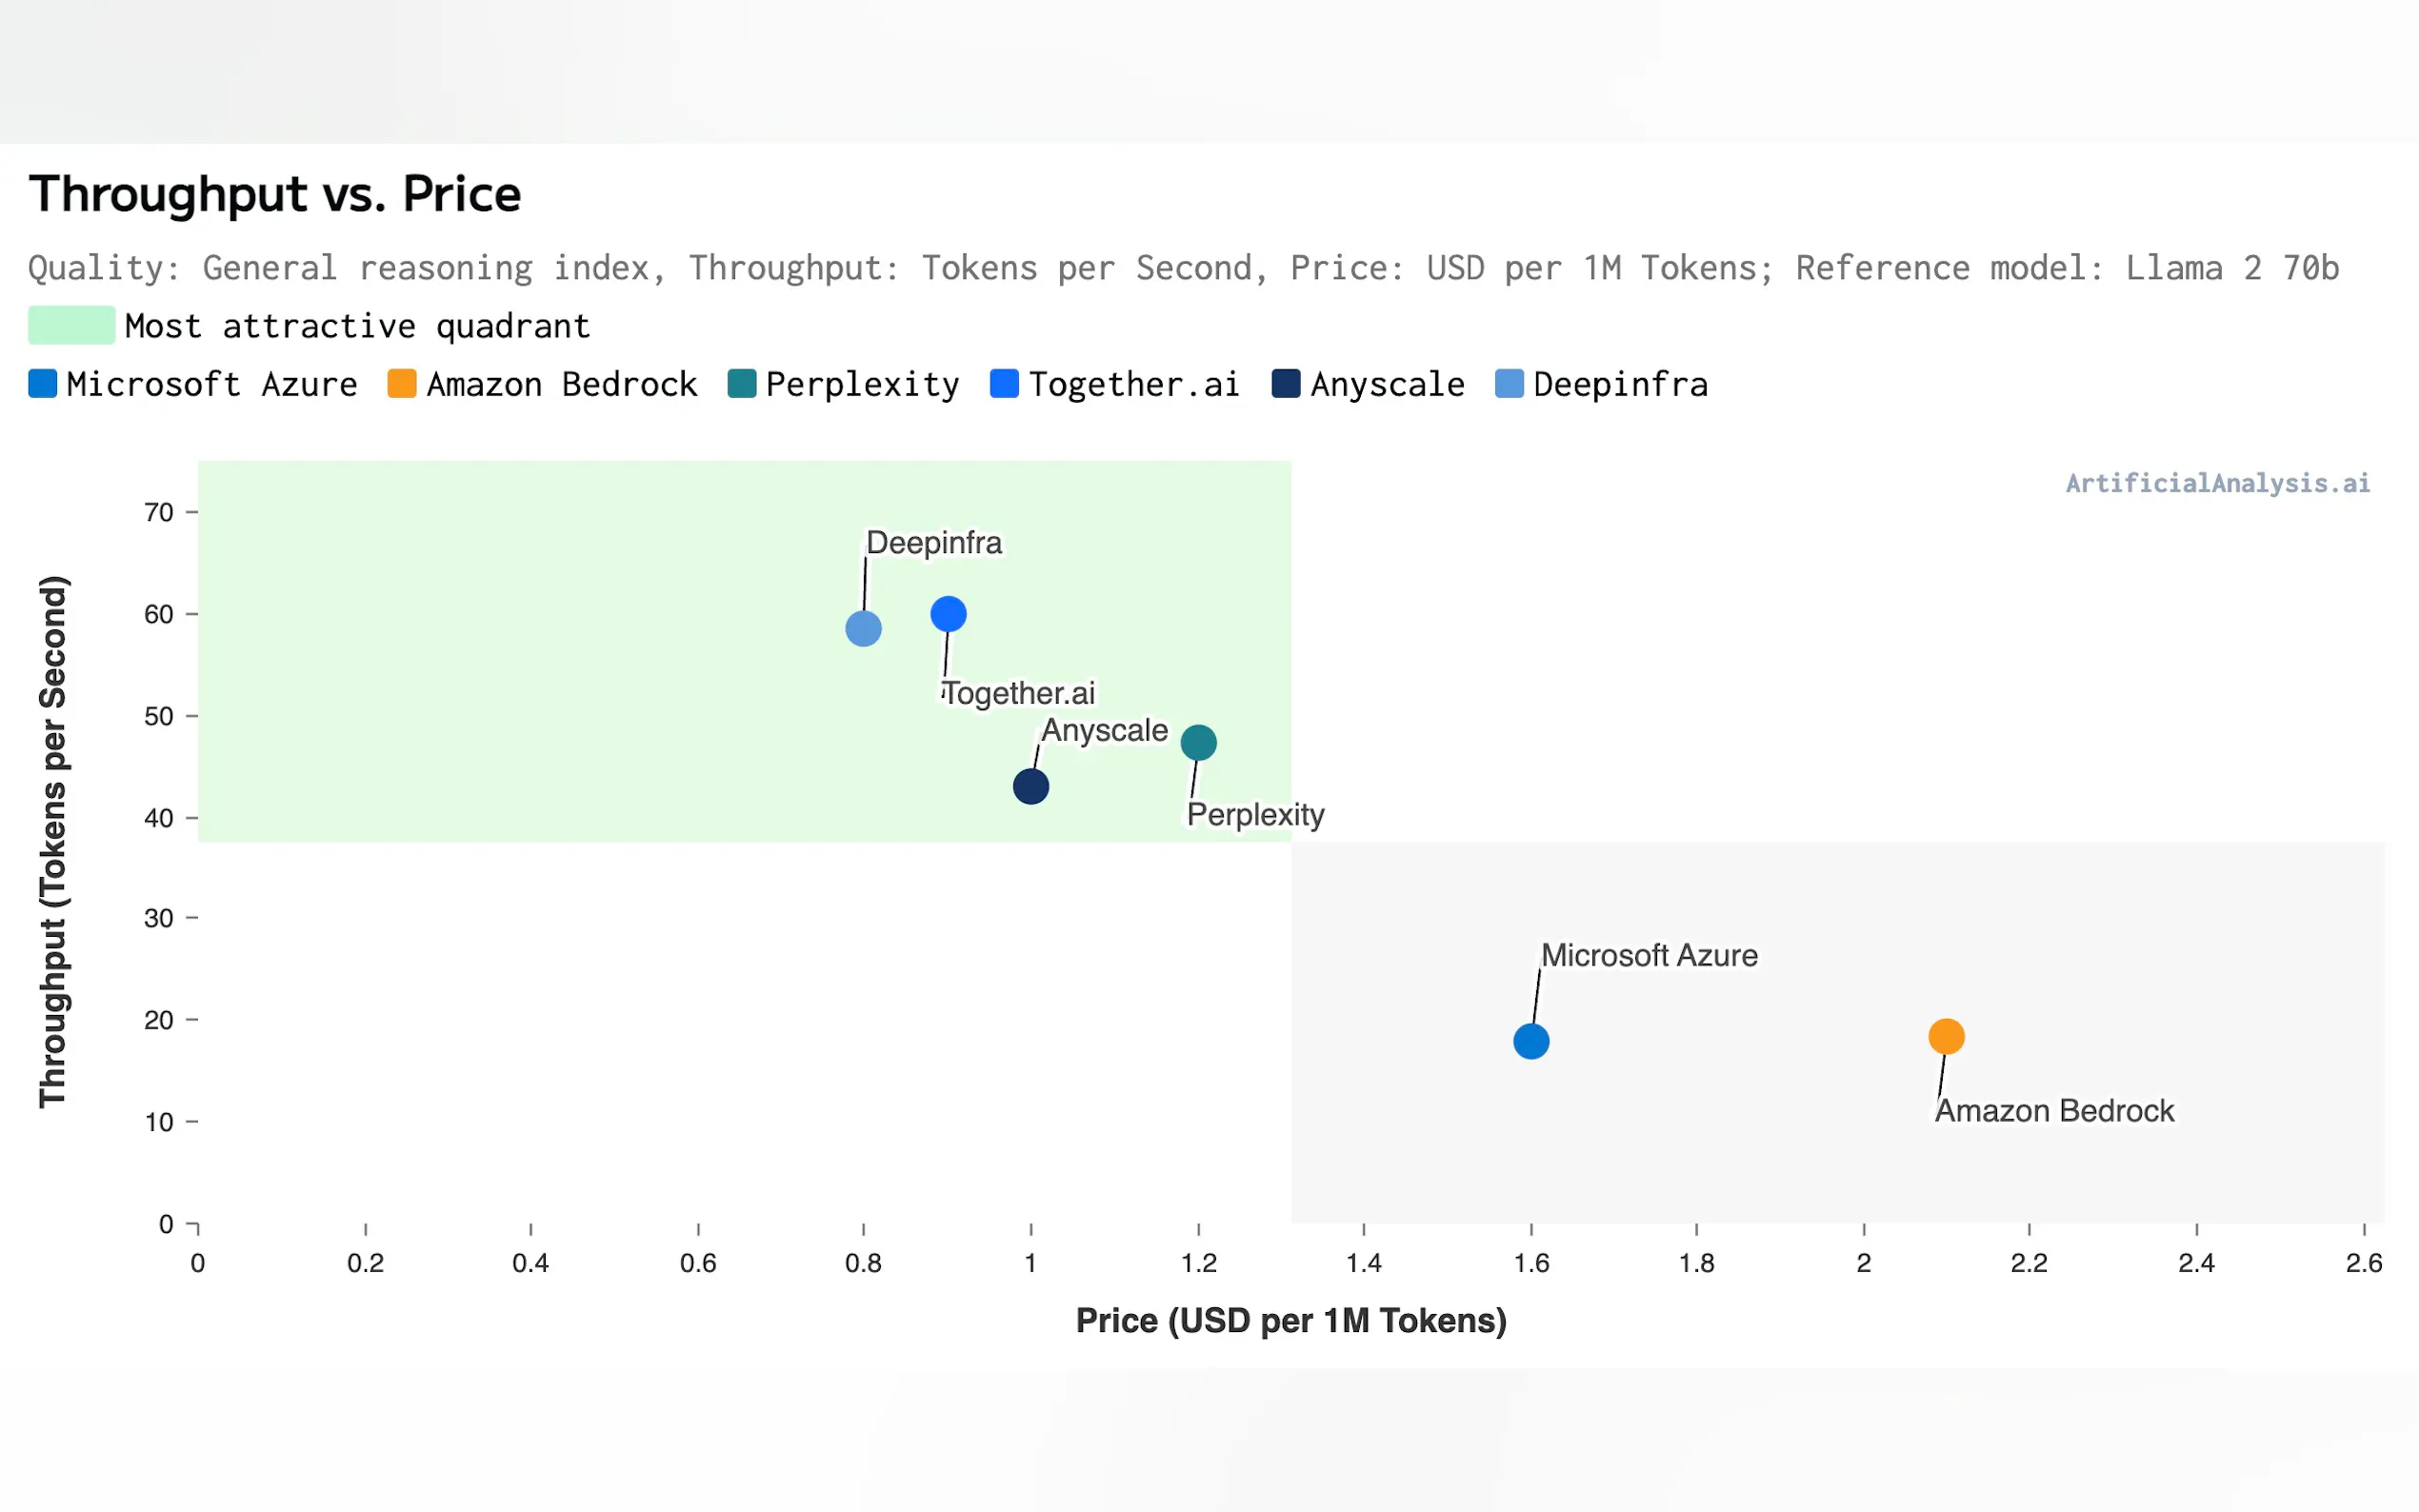Click the Throughput vs. Price heading

[x=275, y=194]
